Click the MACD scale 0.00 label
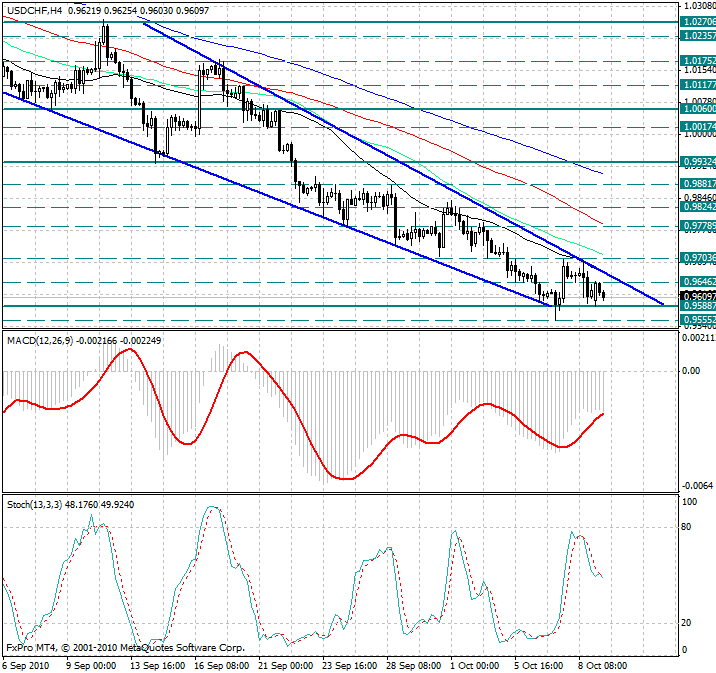The height and width of the screenshot is (673, 716). click(691, 371)
